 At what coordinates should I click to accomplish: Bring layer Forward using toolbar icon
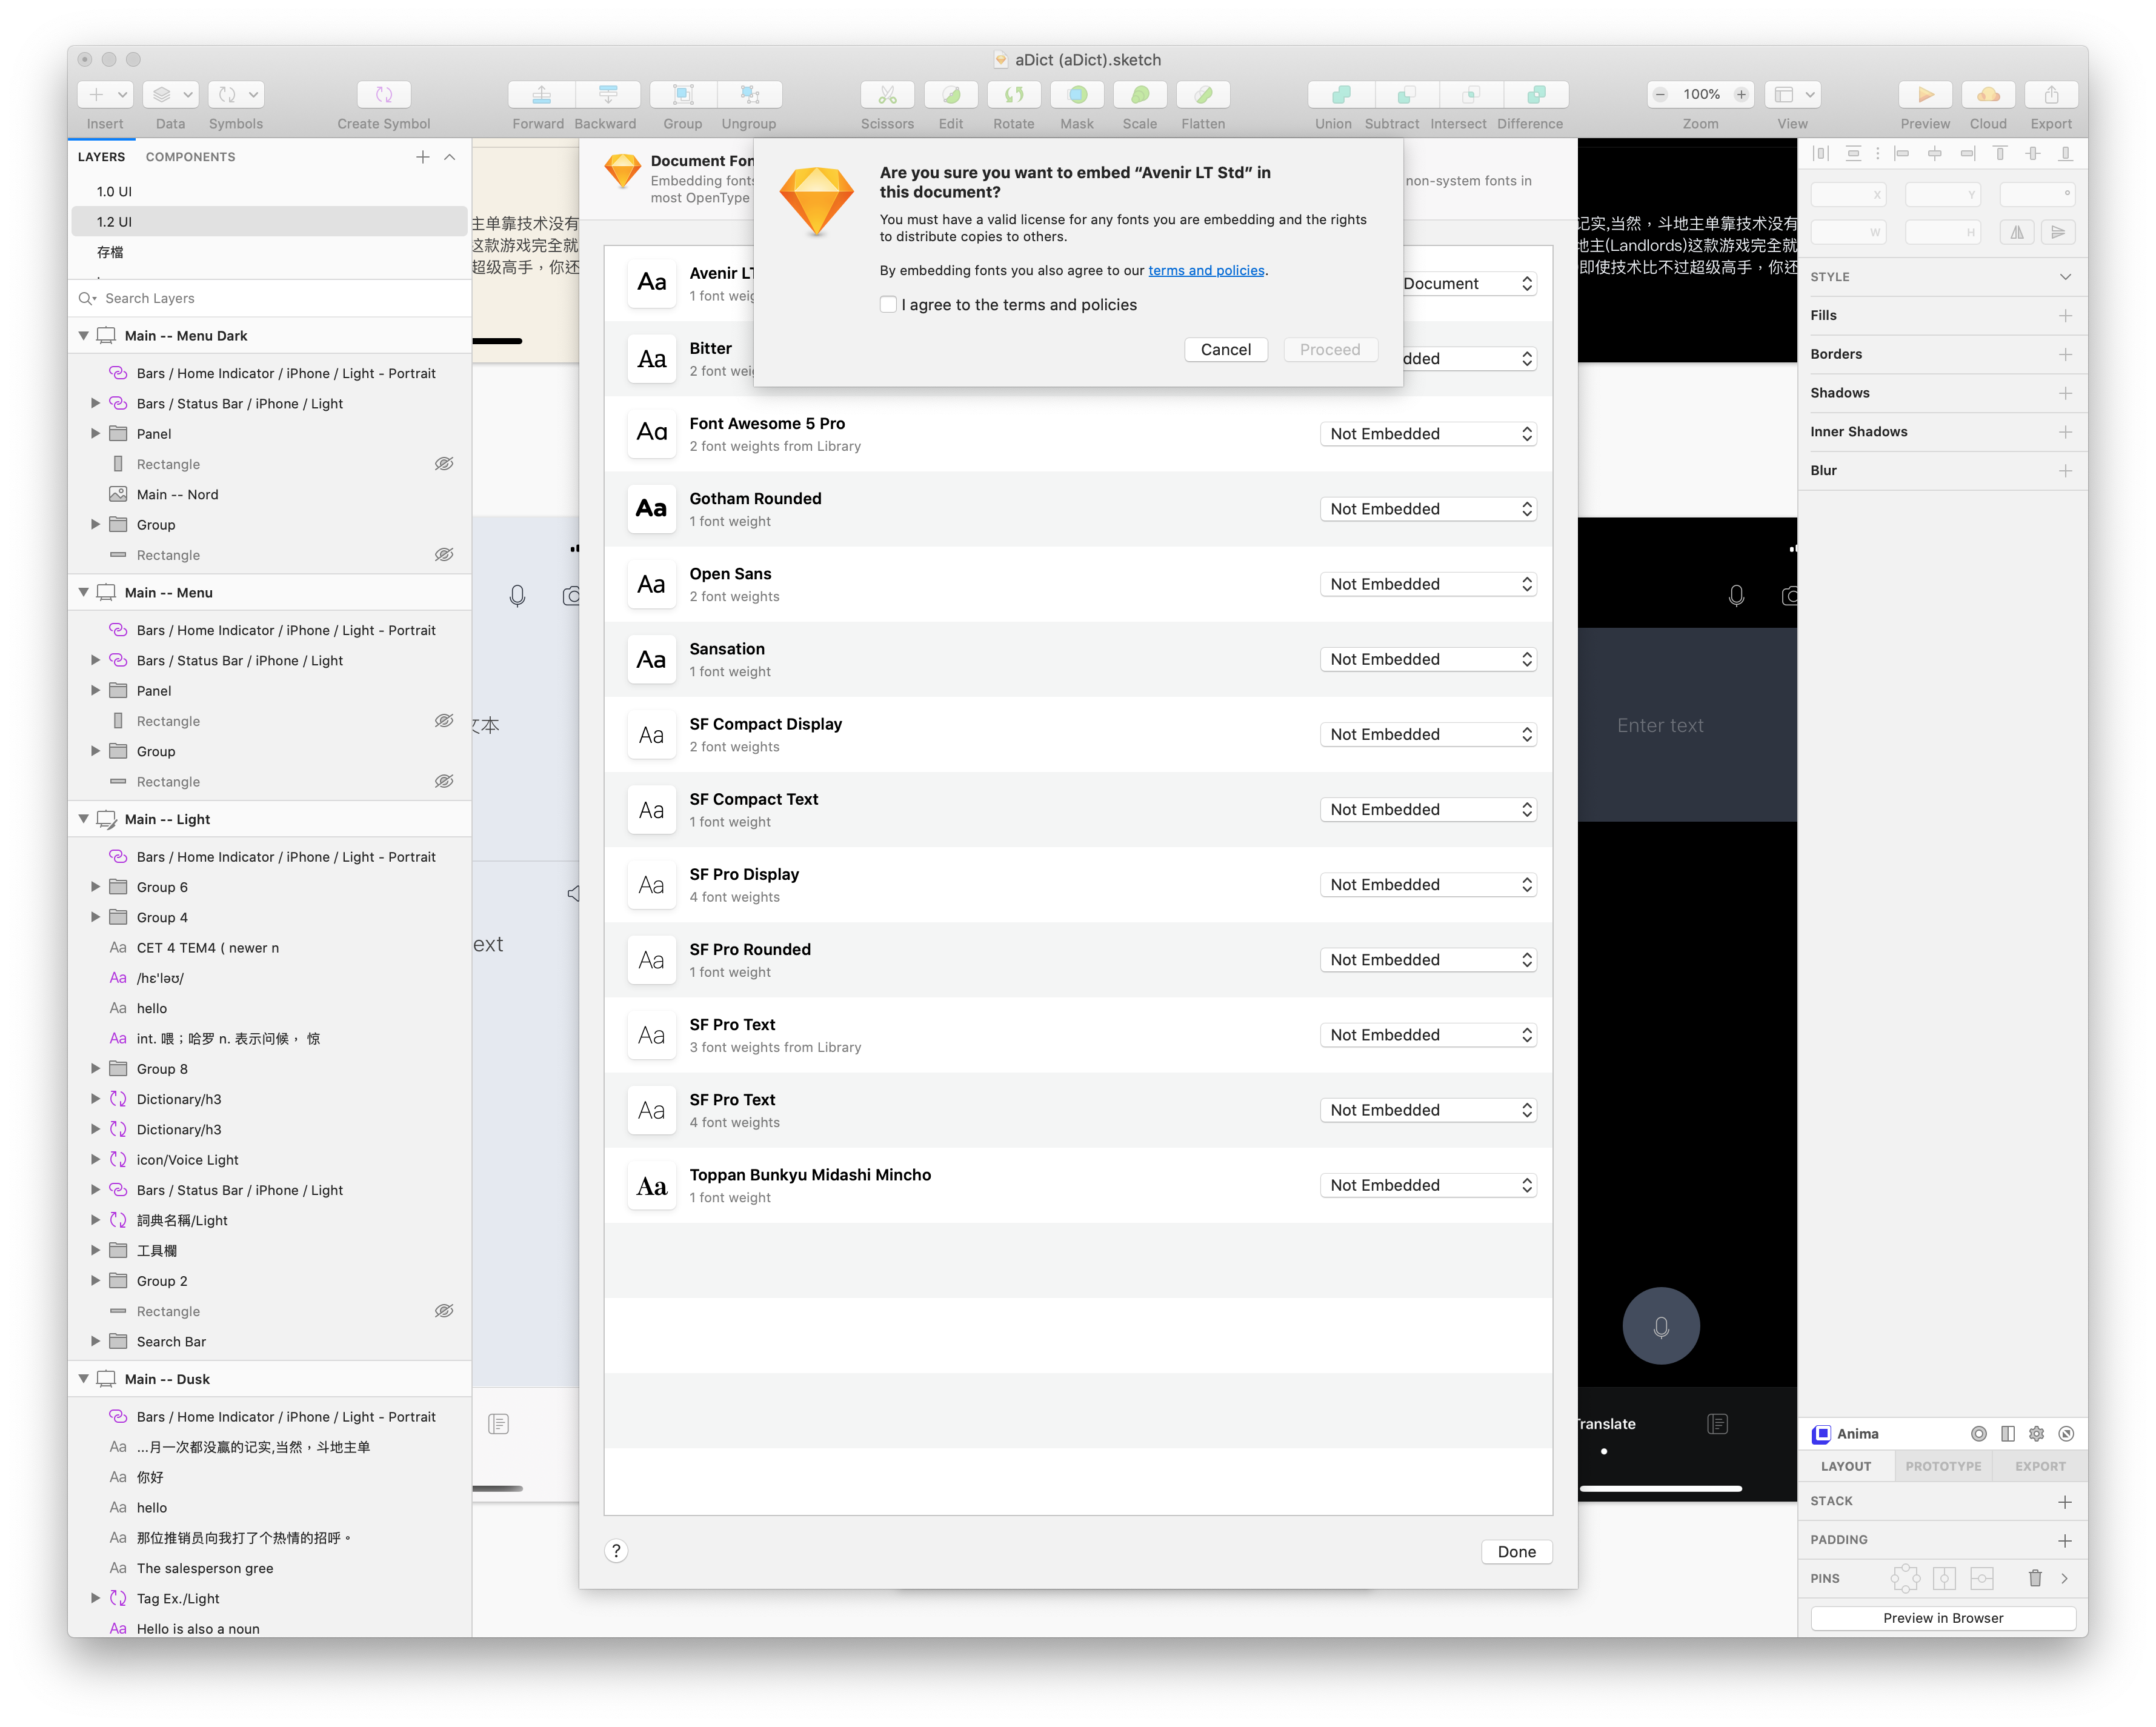(x=541, y=95)
